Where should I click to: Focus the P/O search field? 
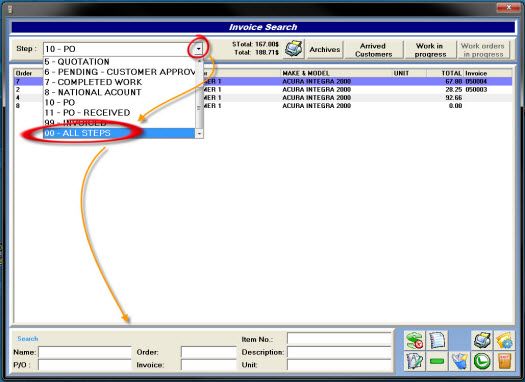tap(85, 365)
